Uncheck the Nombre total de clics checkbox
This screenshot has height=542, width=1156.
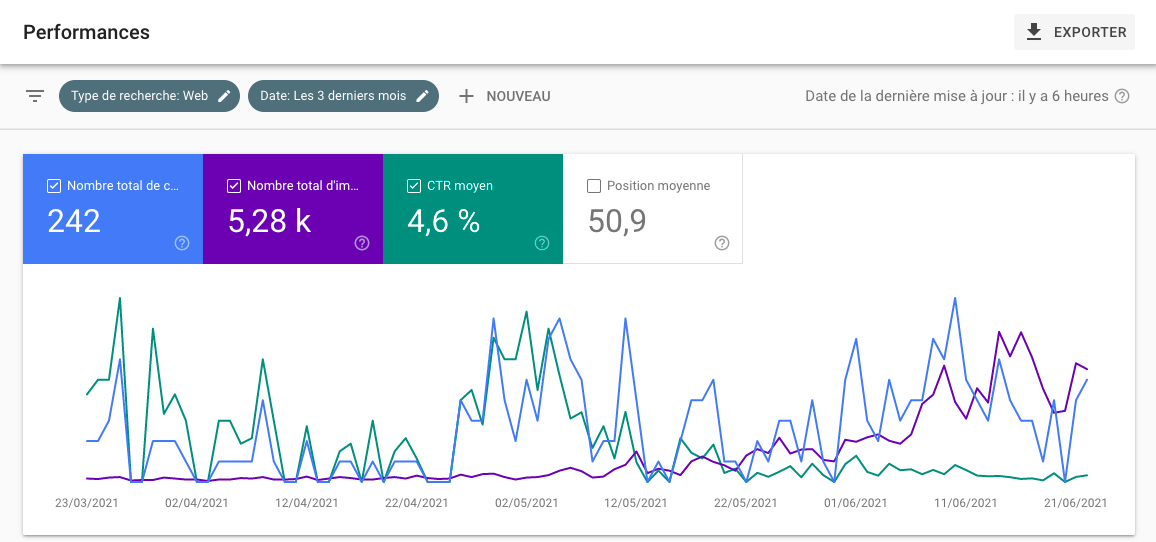point(54,186)
